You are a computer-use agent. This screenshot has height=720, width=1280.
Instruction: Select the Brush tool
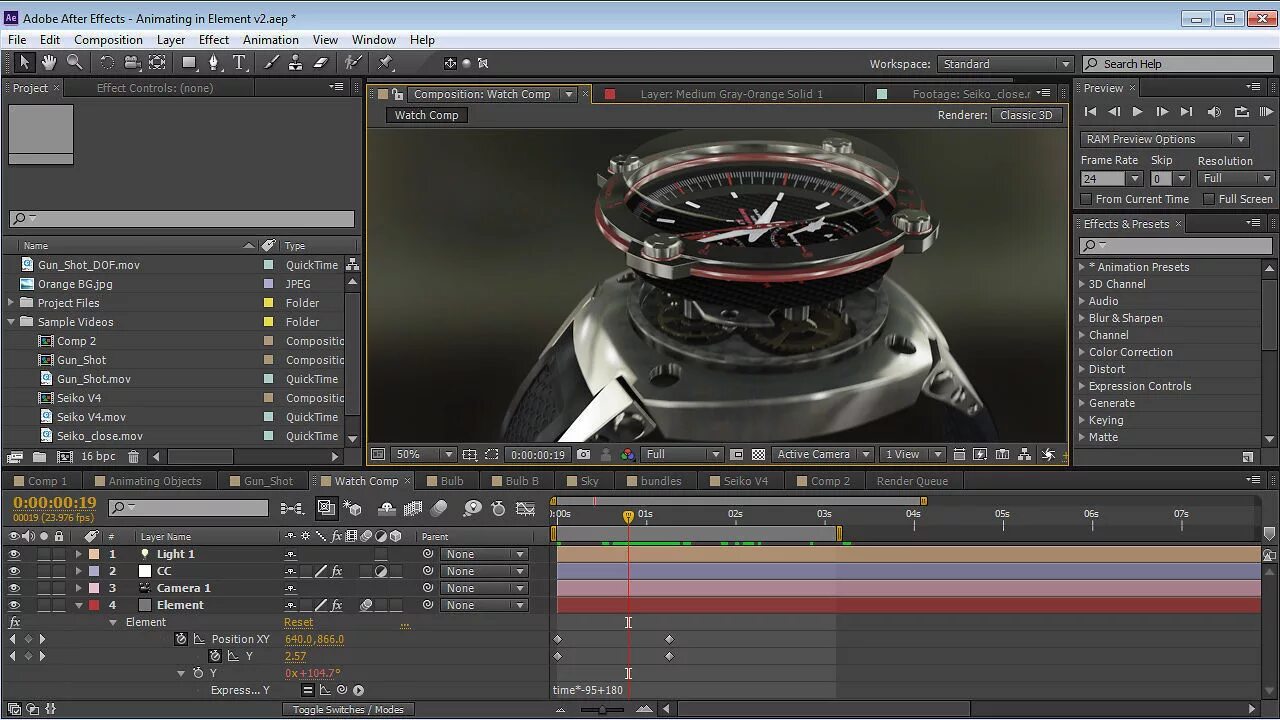pos(271,63)
